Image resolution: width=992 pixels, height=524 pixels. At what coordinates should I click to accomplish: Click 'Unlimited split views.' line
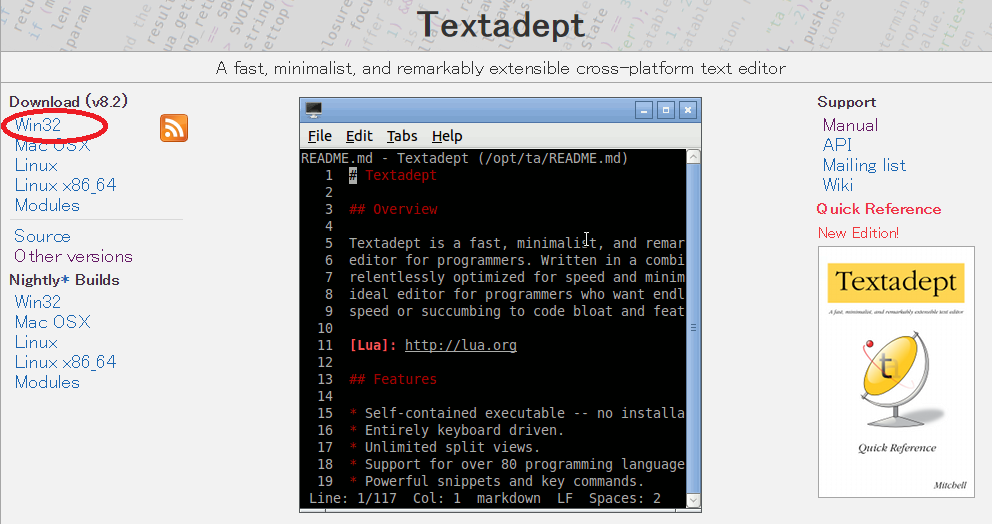452,447
